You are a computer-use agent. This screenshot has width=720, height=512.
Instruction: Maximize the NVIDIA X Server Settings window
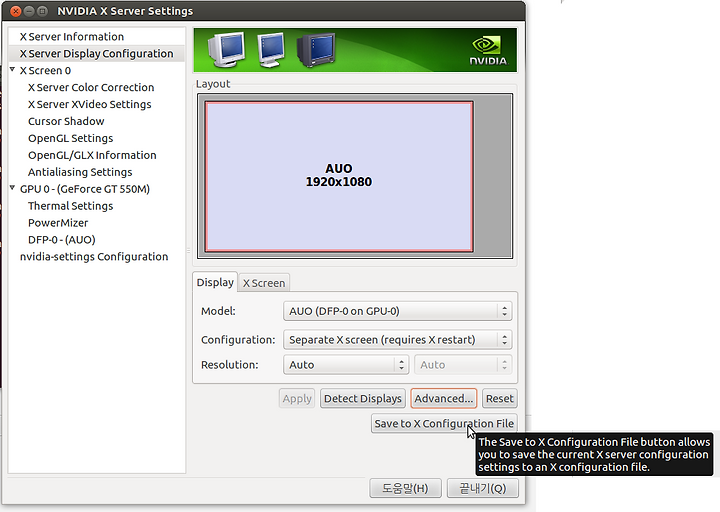coord(42,11)
